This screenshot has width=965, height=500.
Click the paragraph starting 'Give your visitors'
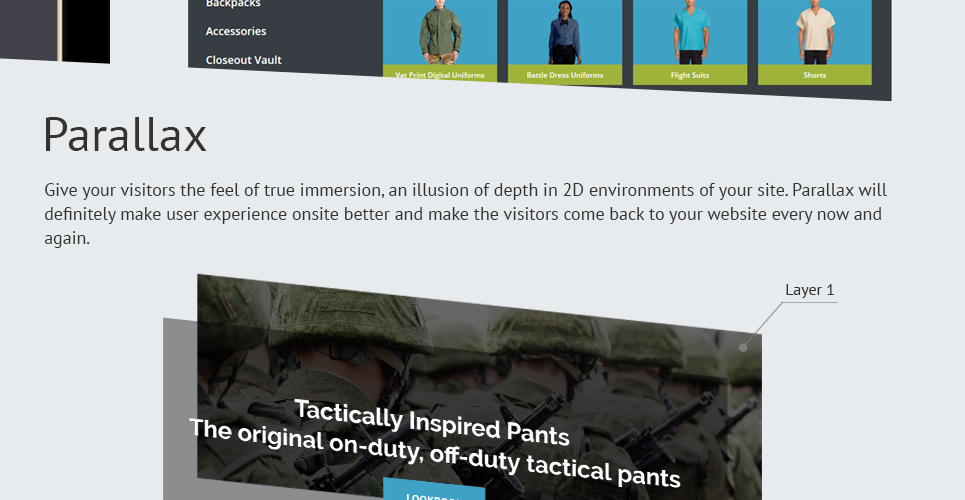pyautogui.click(x=465, y=214)
